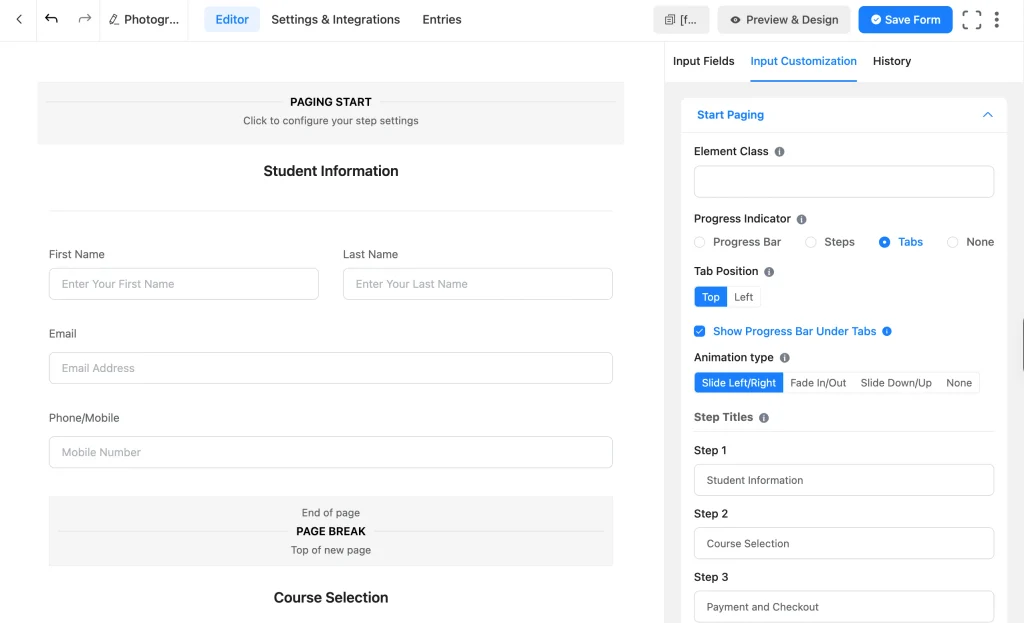Image resolution: width=1024 pixels, height=623 pixels.
Task: Click the Mobile Number input field
Action: [x=330, y=453]
